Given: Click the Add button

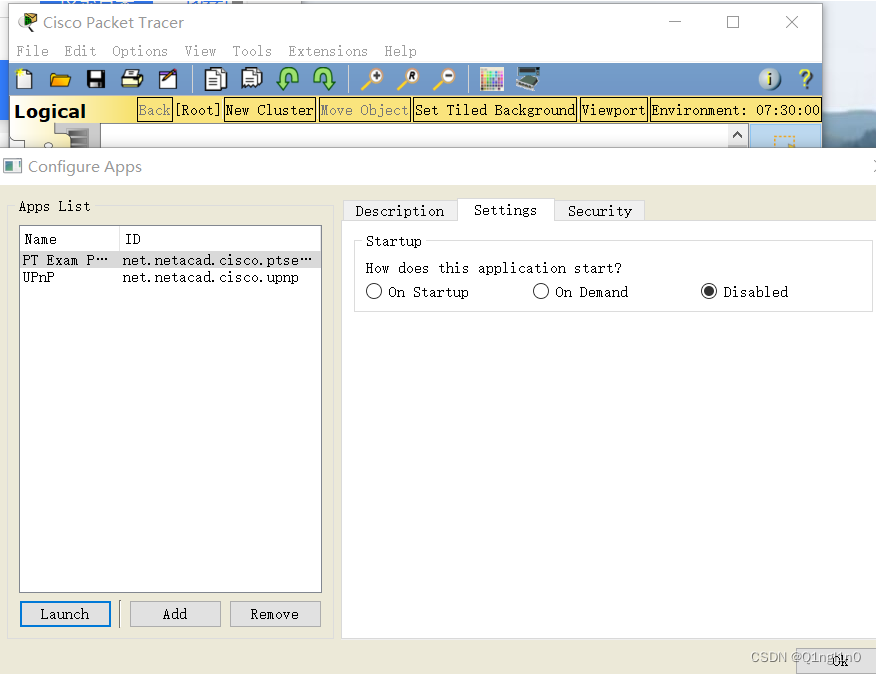Looking at the screenshot, I should (175, 614).
